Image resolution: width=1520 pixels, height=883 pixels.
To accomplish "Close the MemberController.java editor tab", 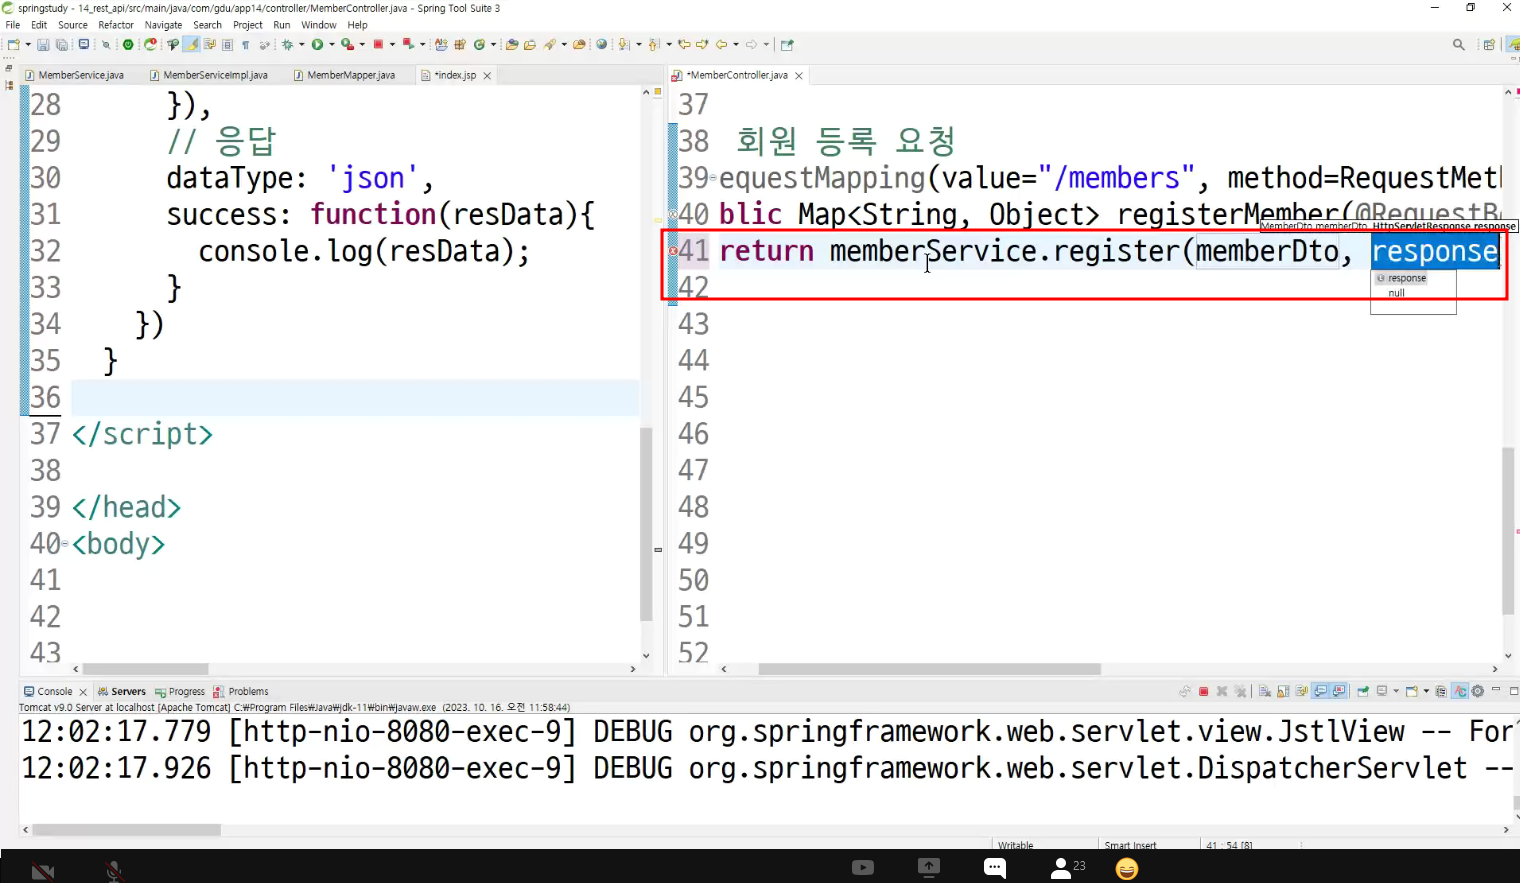I will pyautogui.click(x=798, y=76).
